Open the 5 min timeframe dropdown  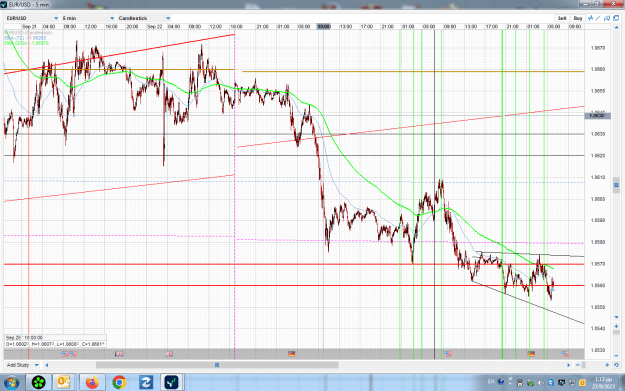pyautogui.click(x=88, y=18)
